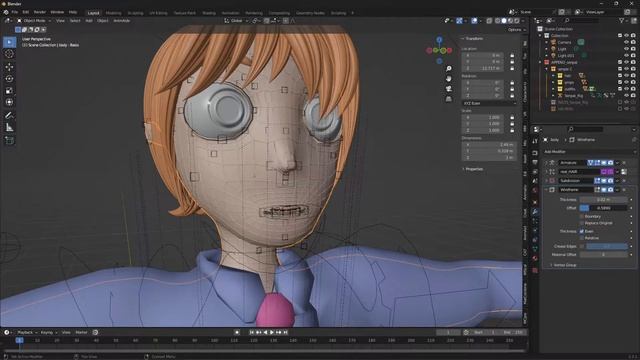
Task: Open the Keying menu in timeline
Action: tap(48, 332)
